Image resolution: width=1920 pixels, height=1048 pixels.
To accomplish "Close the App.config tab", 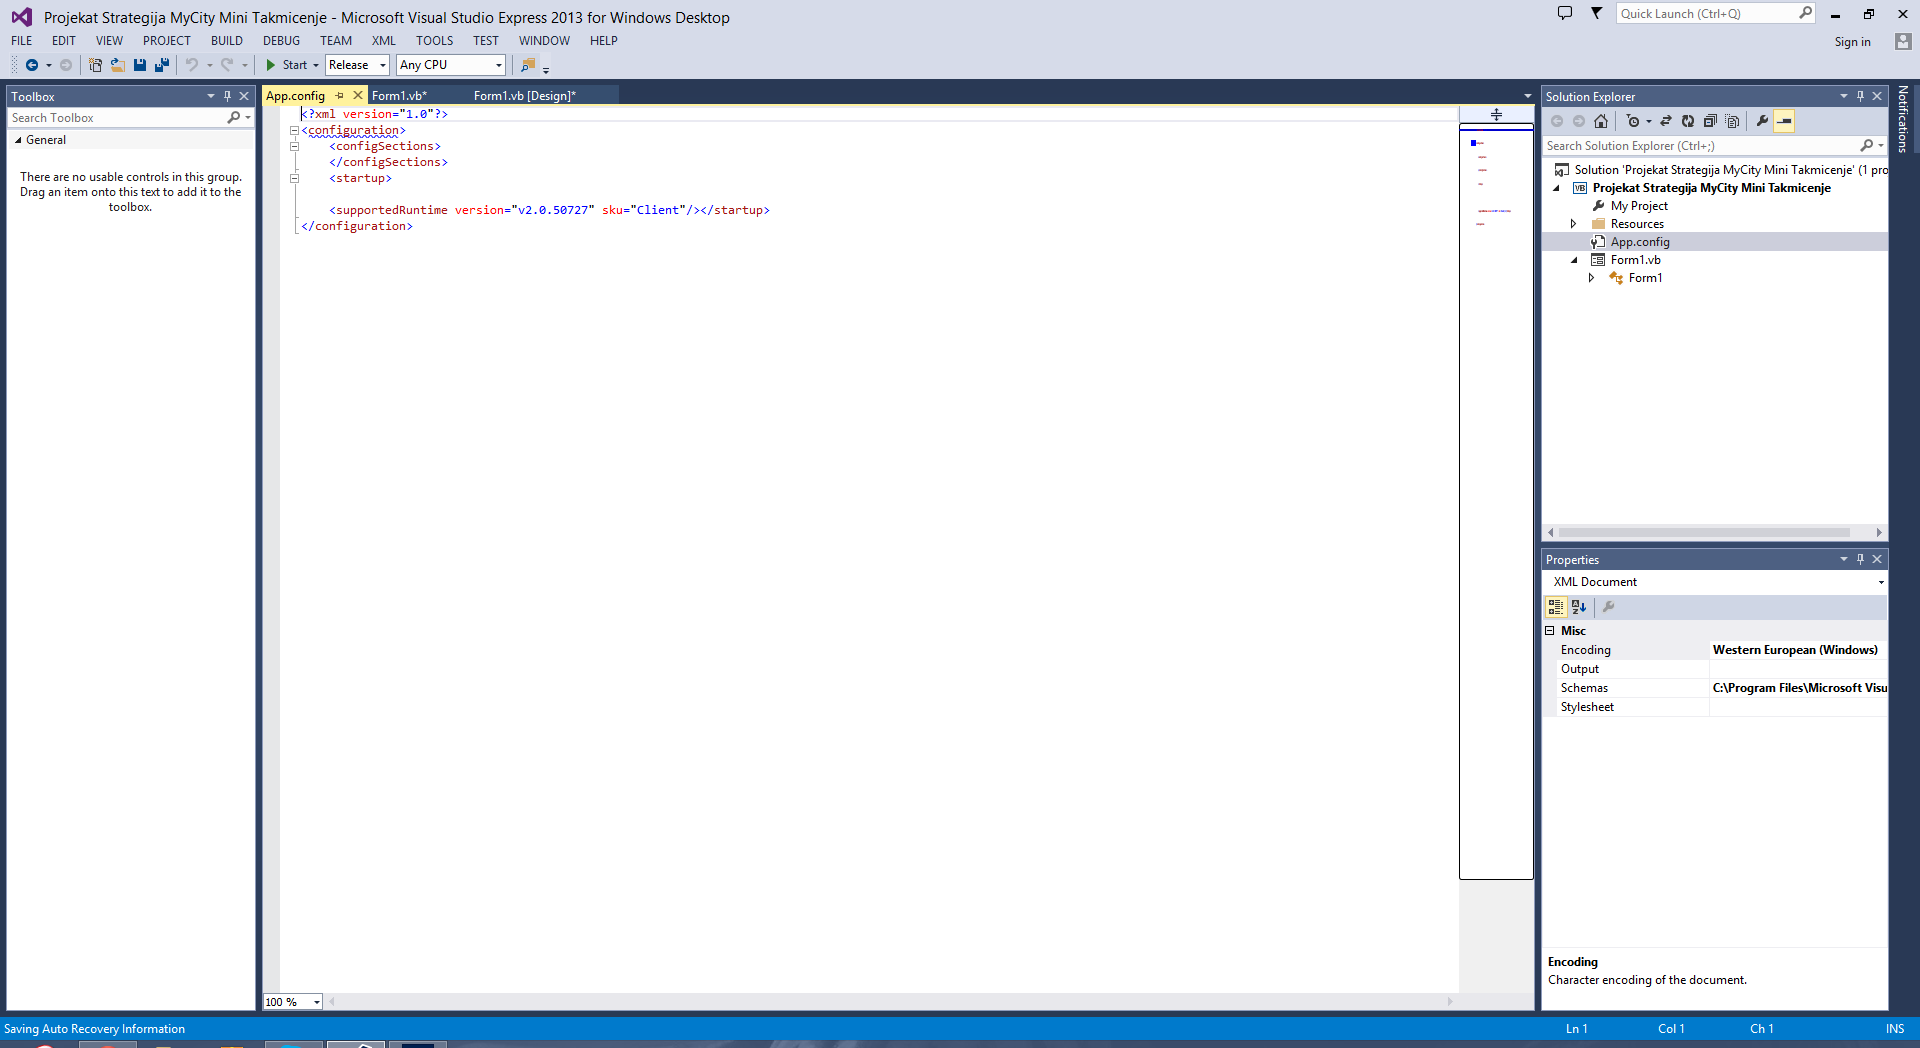I will (358, 96).
